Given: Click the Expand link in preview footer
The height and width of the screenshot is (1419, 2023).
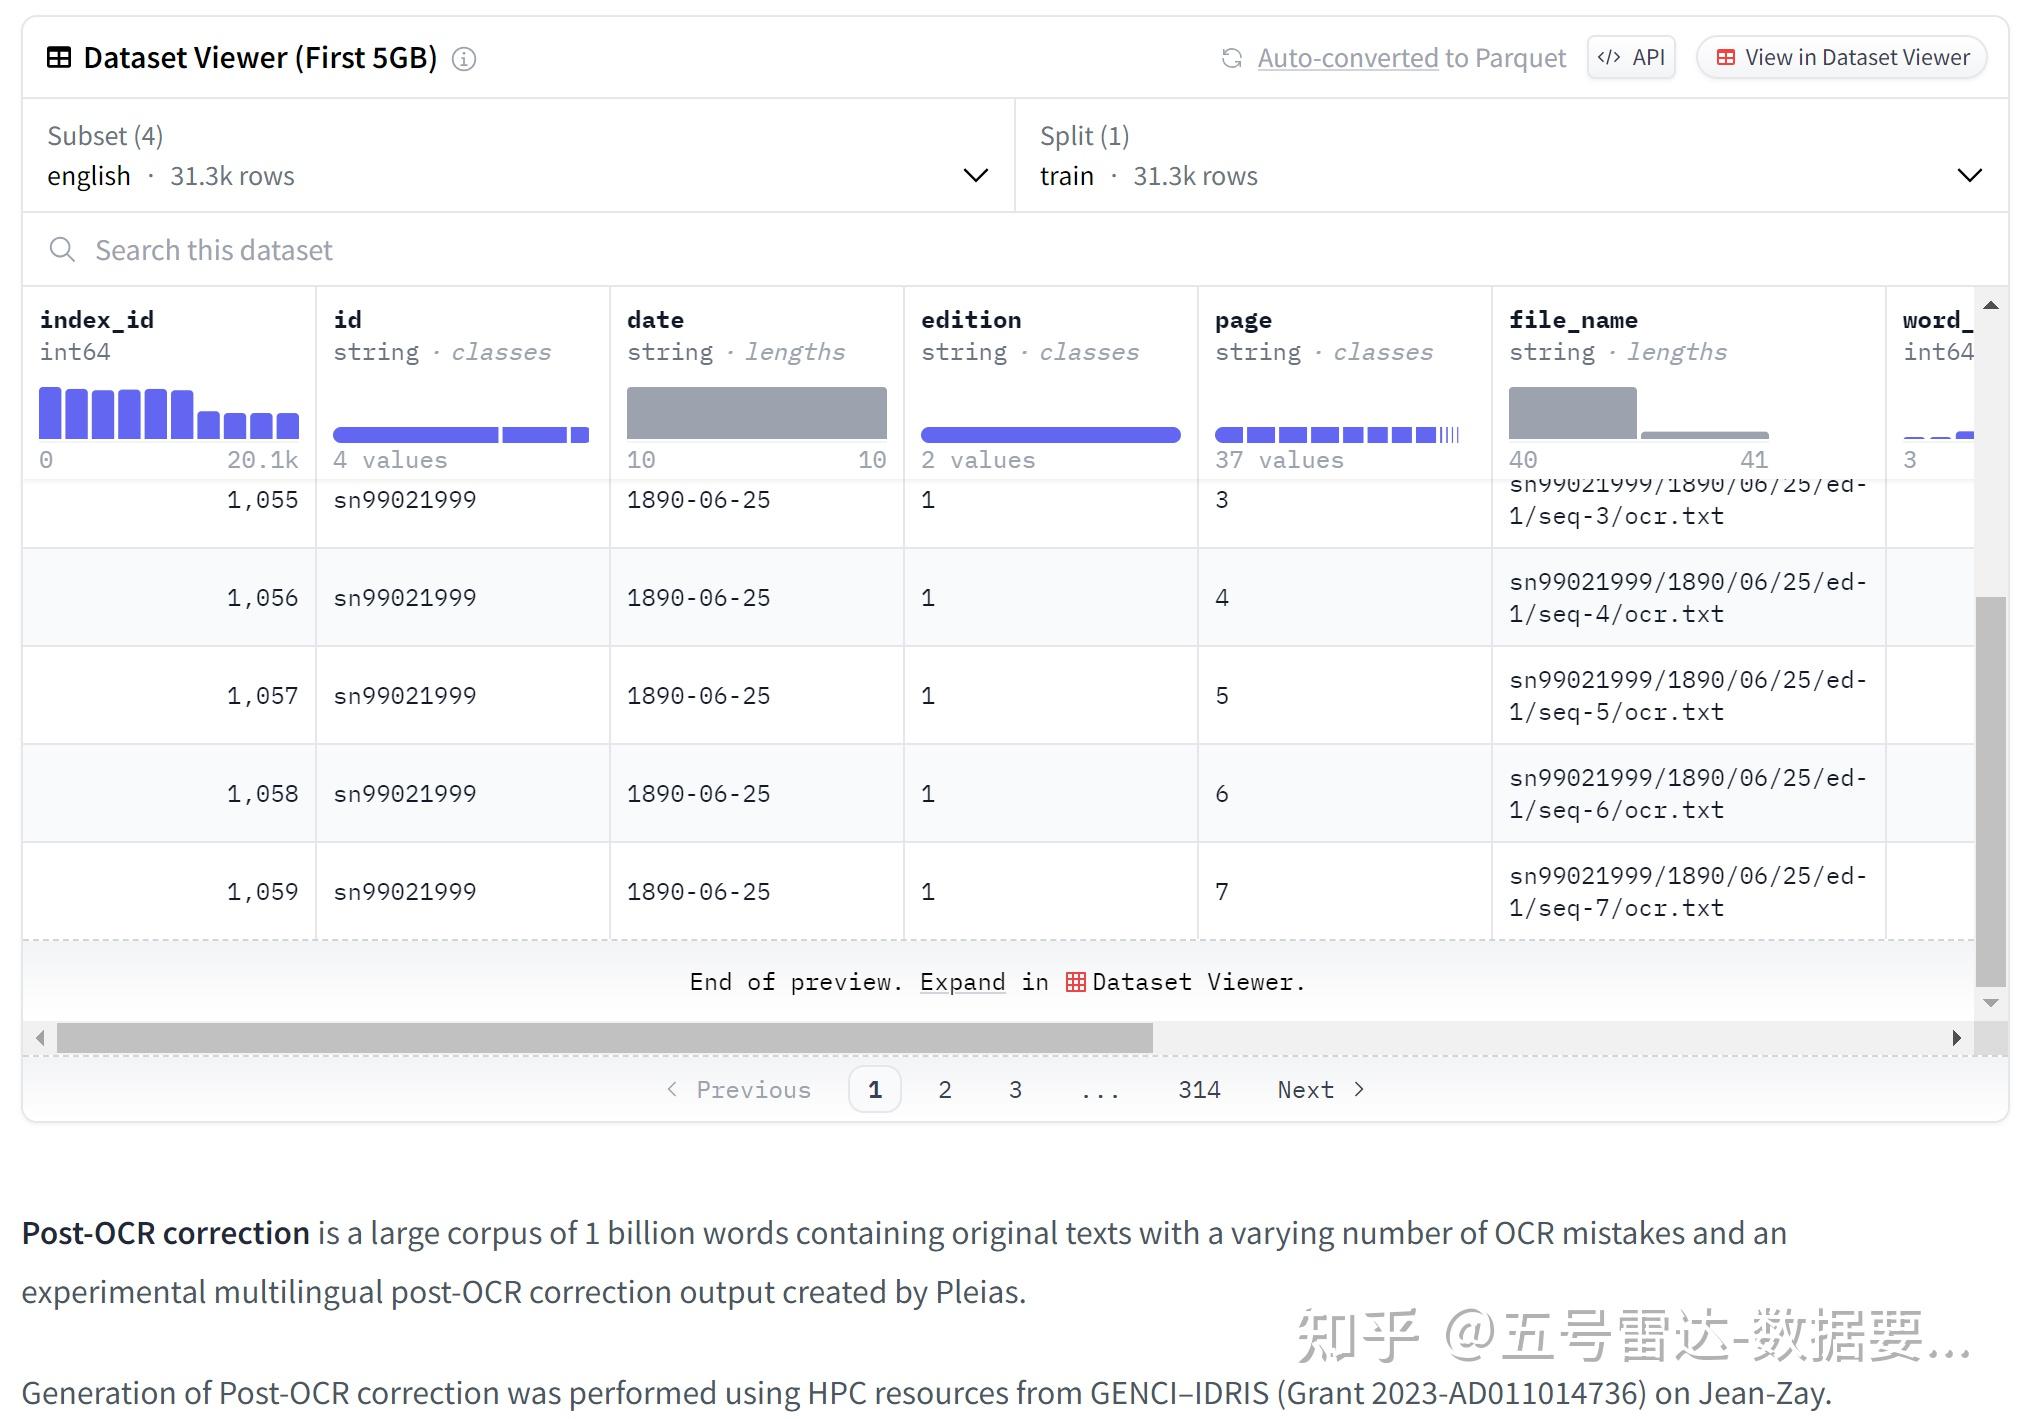Looking at the screenshot, I should tap(962, 982).
